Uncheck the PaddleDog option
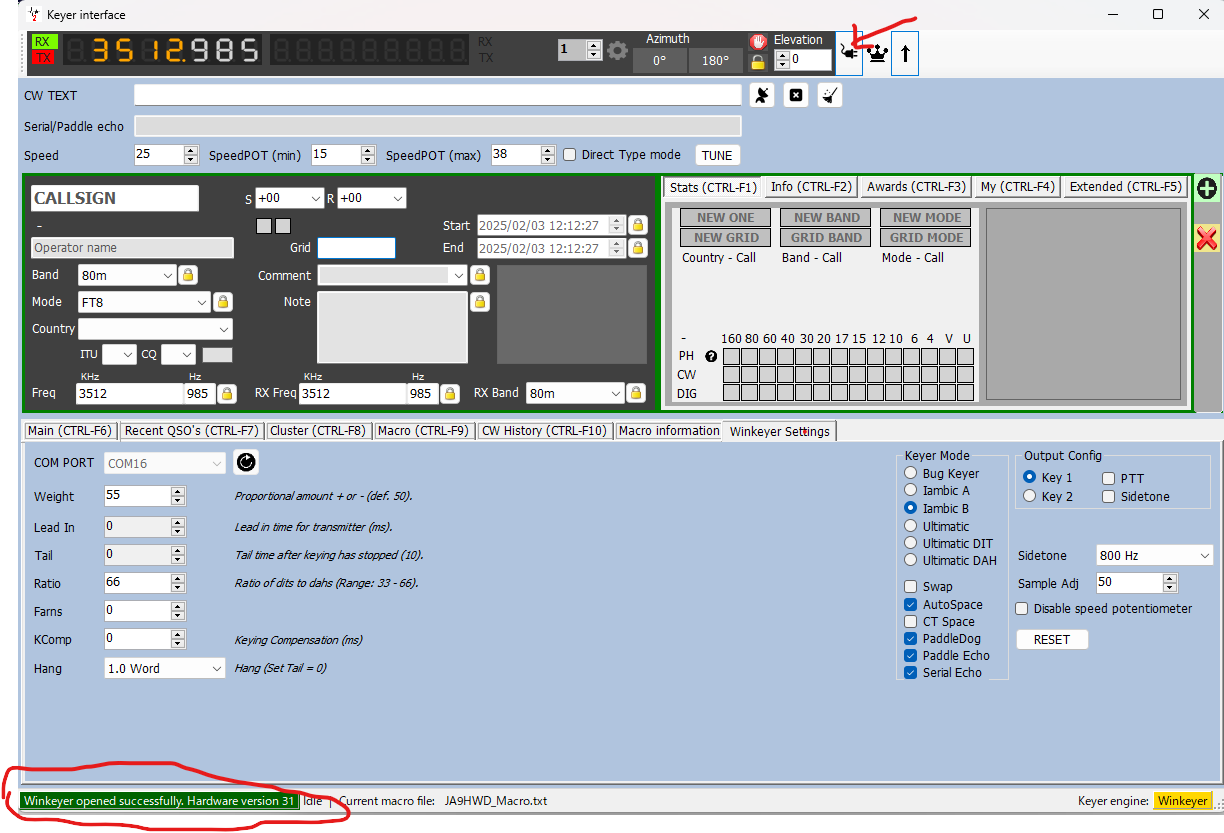This screenshot has height=833, width=1224. 911,638
